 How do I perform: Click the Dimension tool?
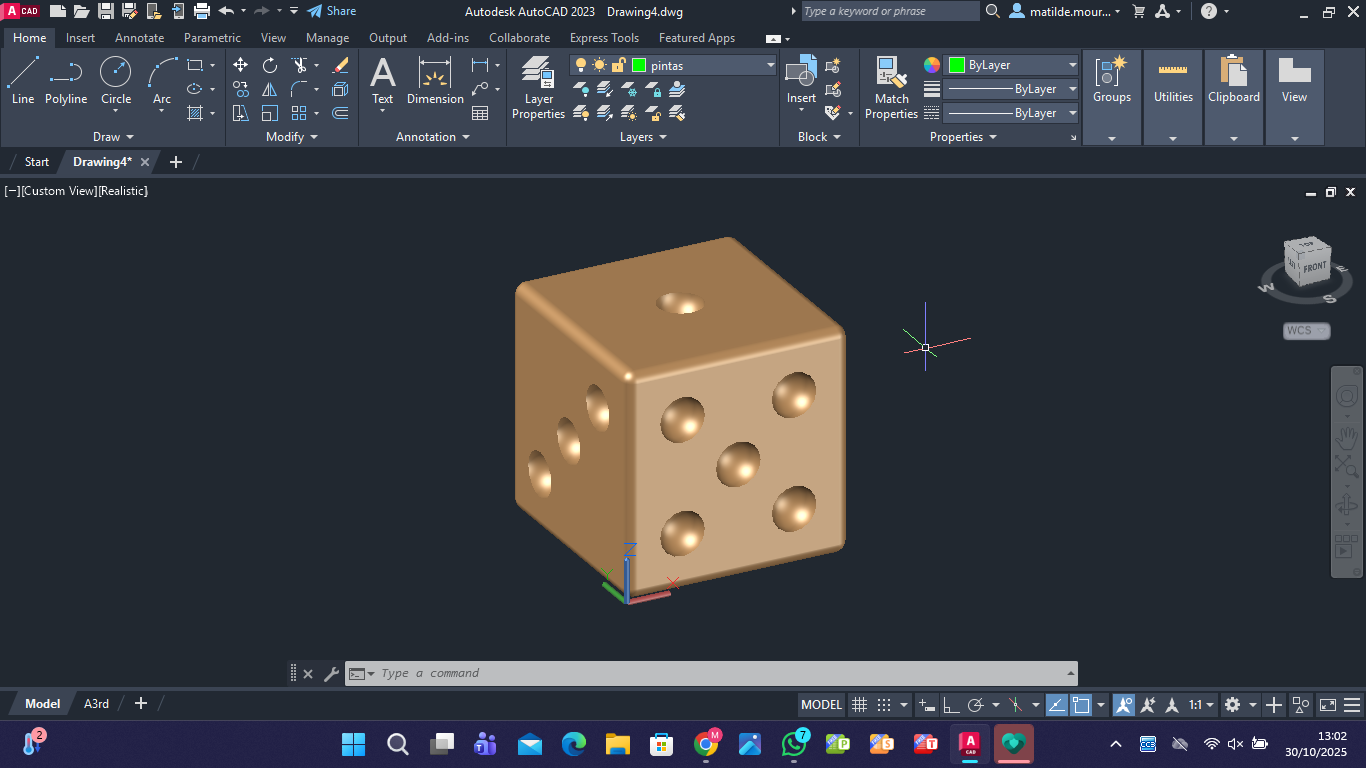[x=435, y=80]
